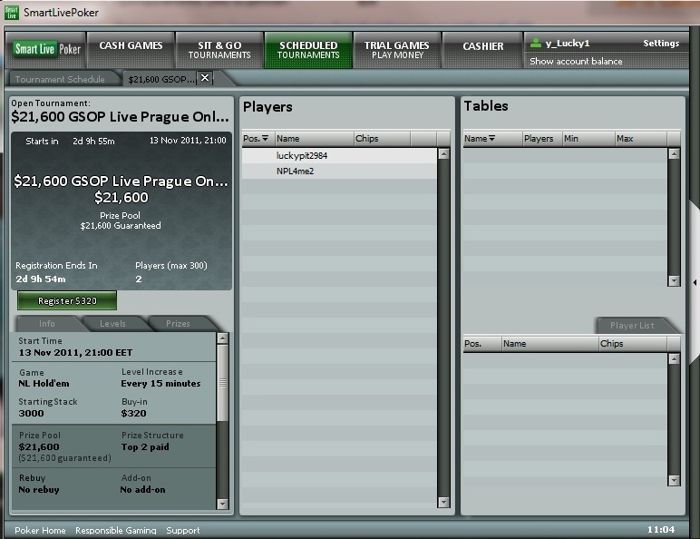Select player NPL4me2
This screenshot has height=539, width=700.
[339, 171]
